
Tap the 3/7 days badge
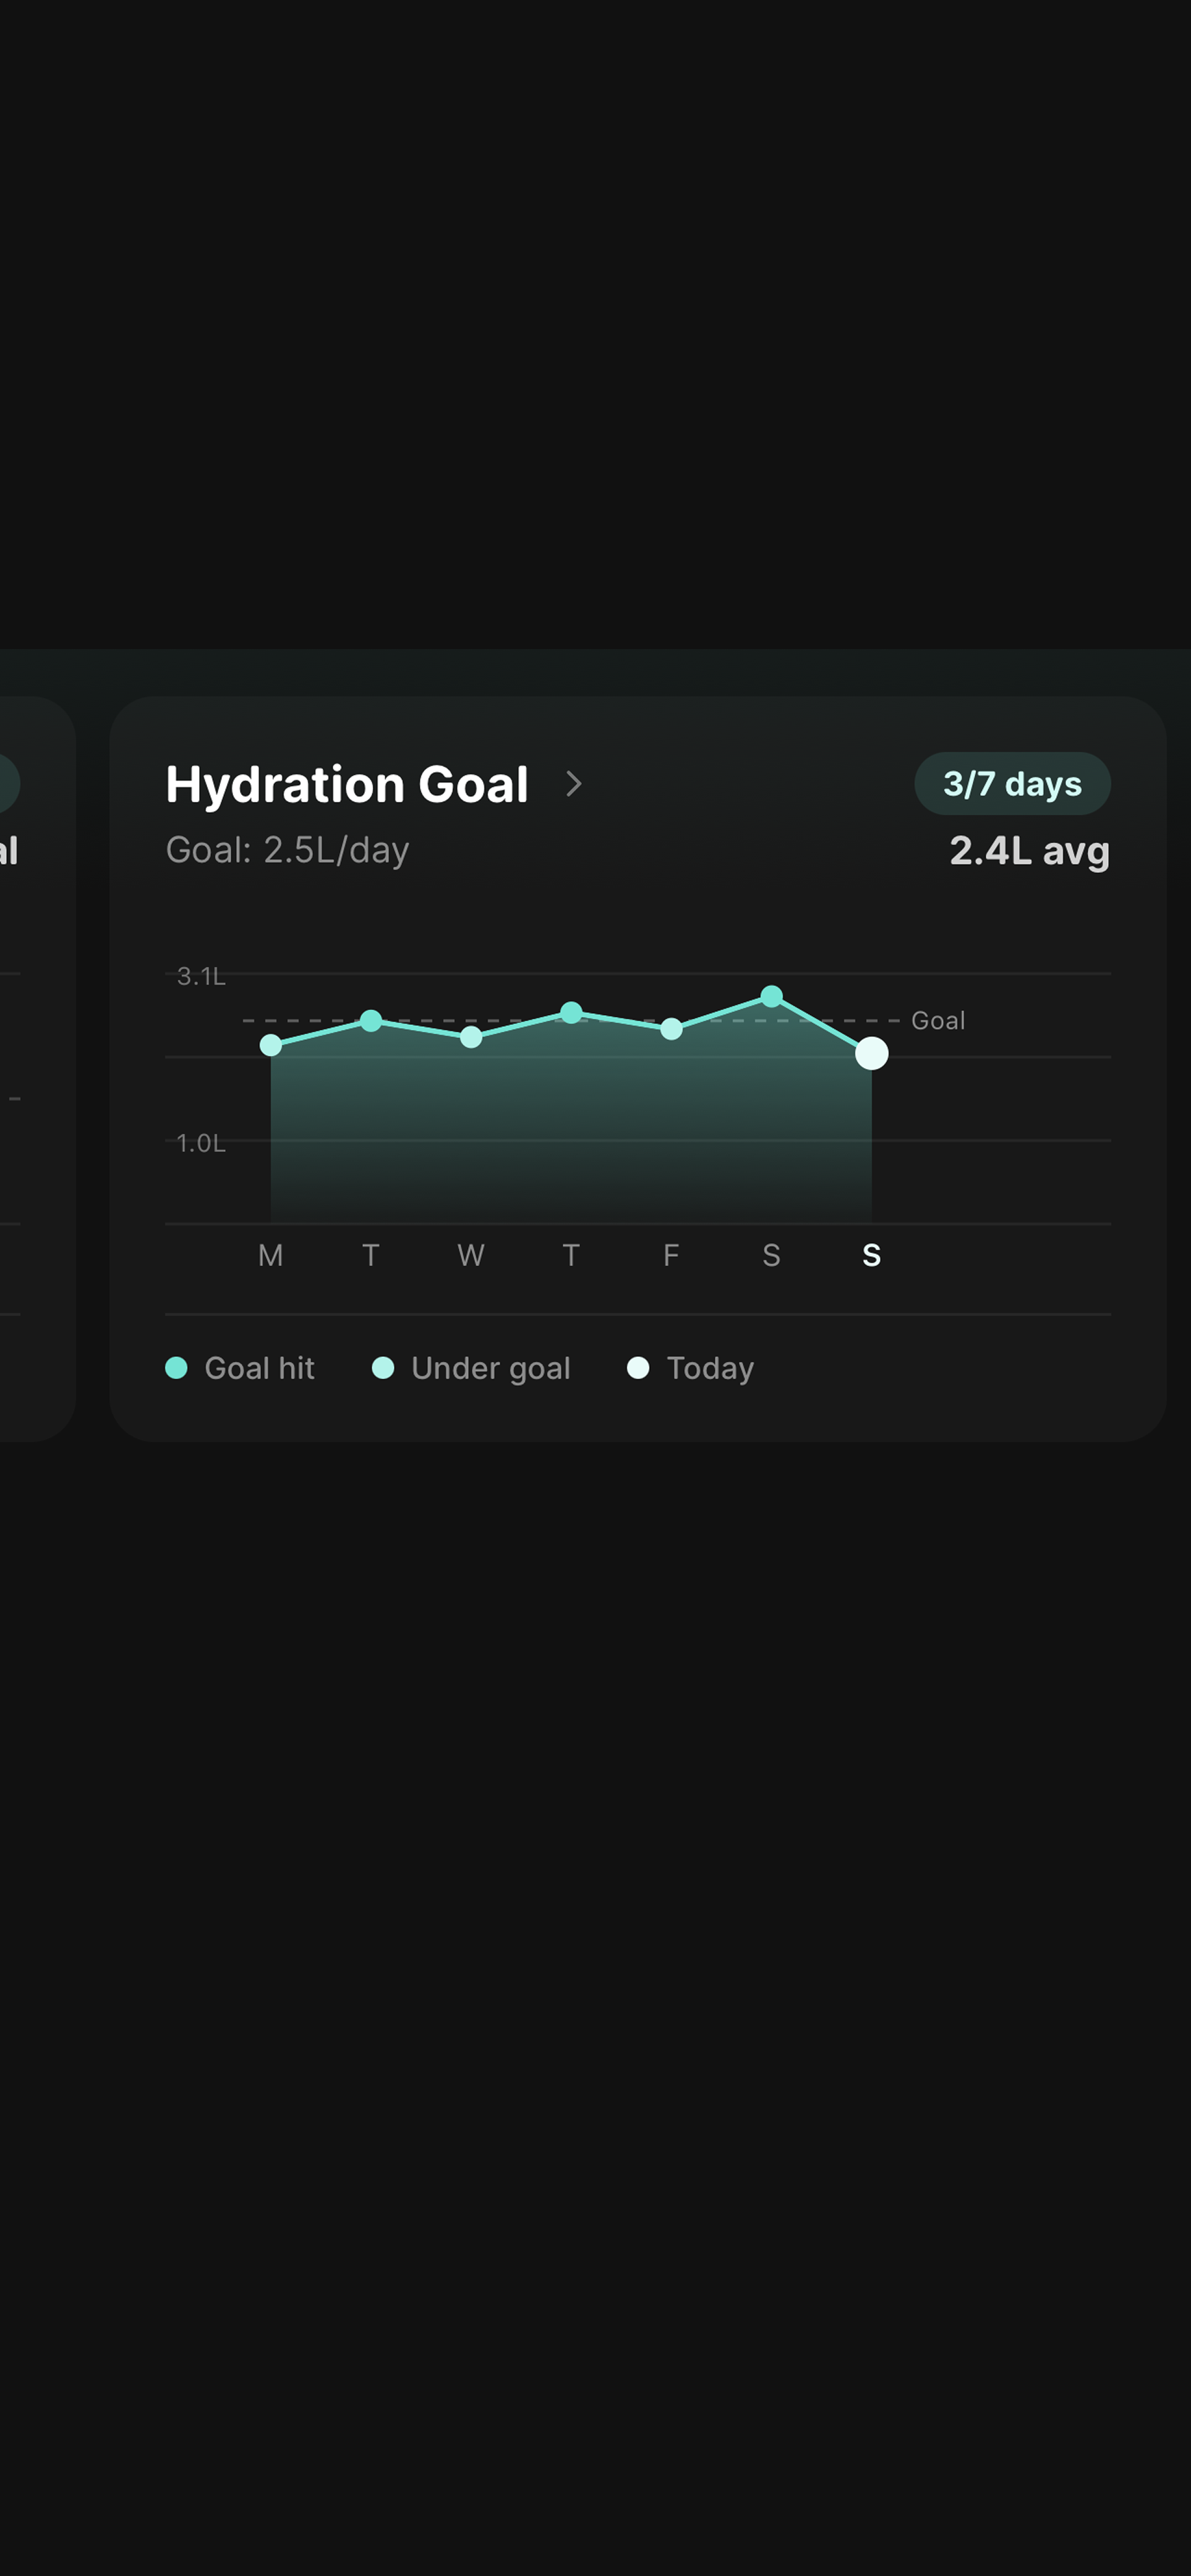tap(1011, 784)
